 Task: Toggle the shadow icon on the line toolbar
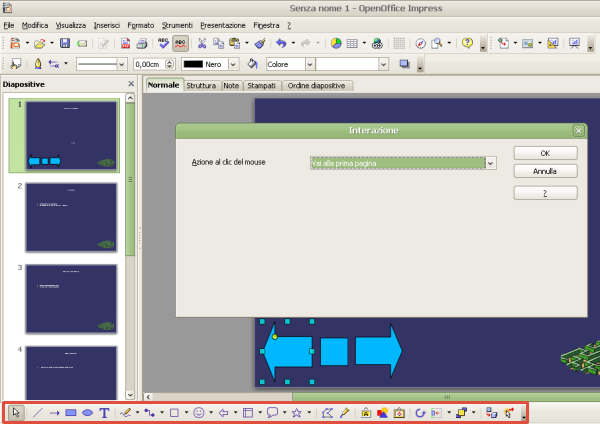click(405, 64)
